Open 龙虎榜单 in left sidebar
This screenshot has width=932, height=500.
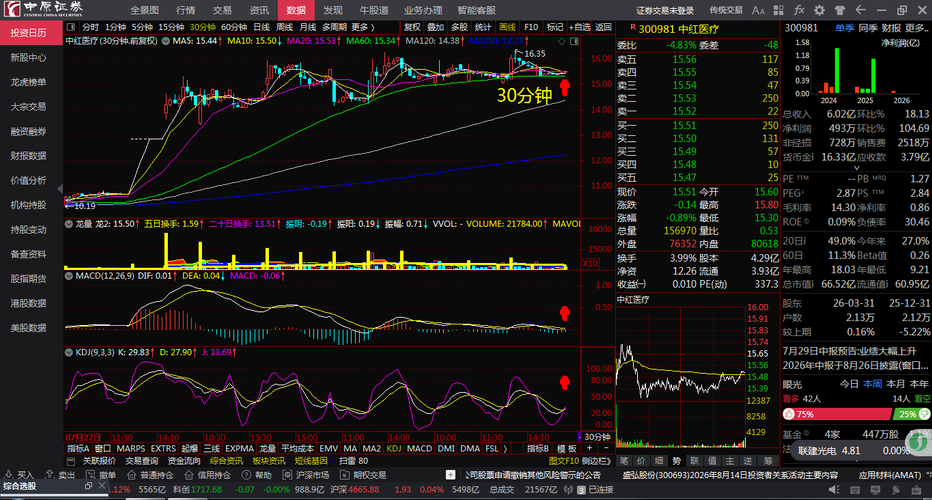click(29, 82)
